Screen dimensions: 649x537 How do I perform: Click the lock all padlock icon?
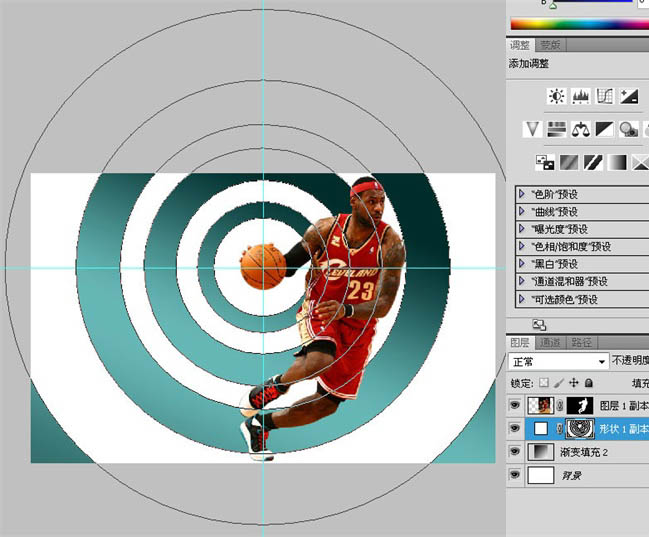[x=589, y=383]
